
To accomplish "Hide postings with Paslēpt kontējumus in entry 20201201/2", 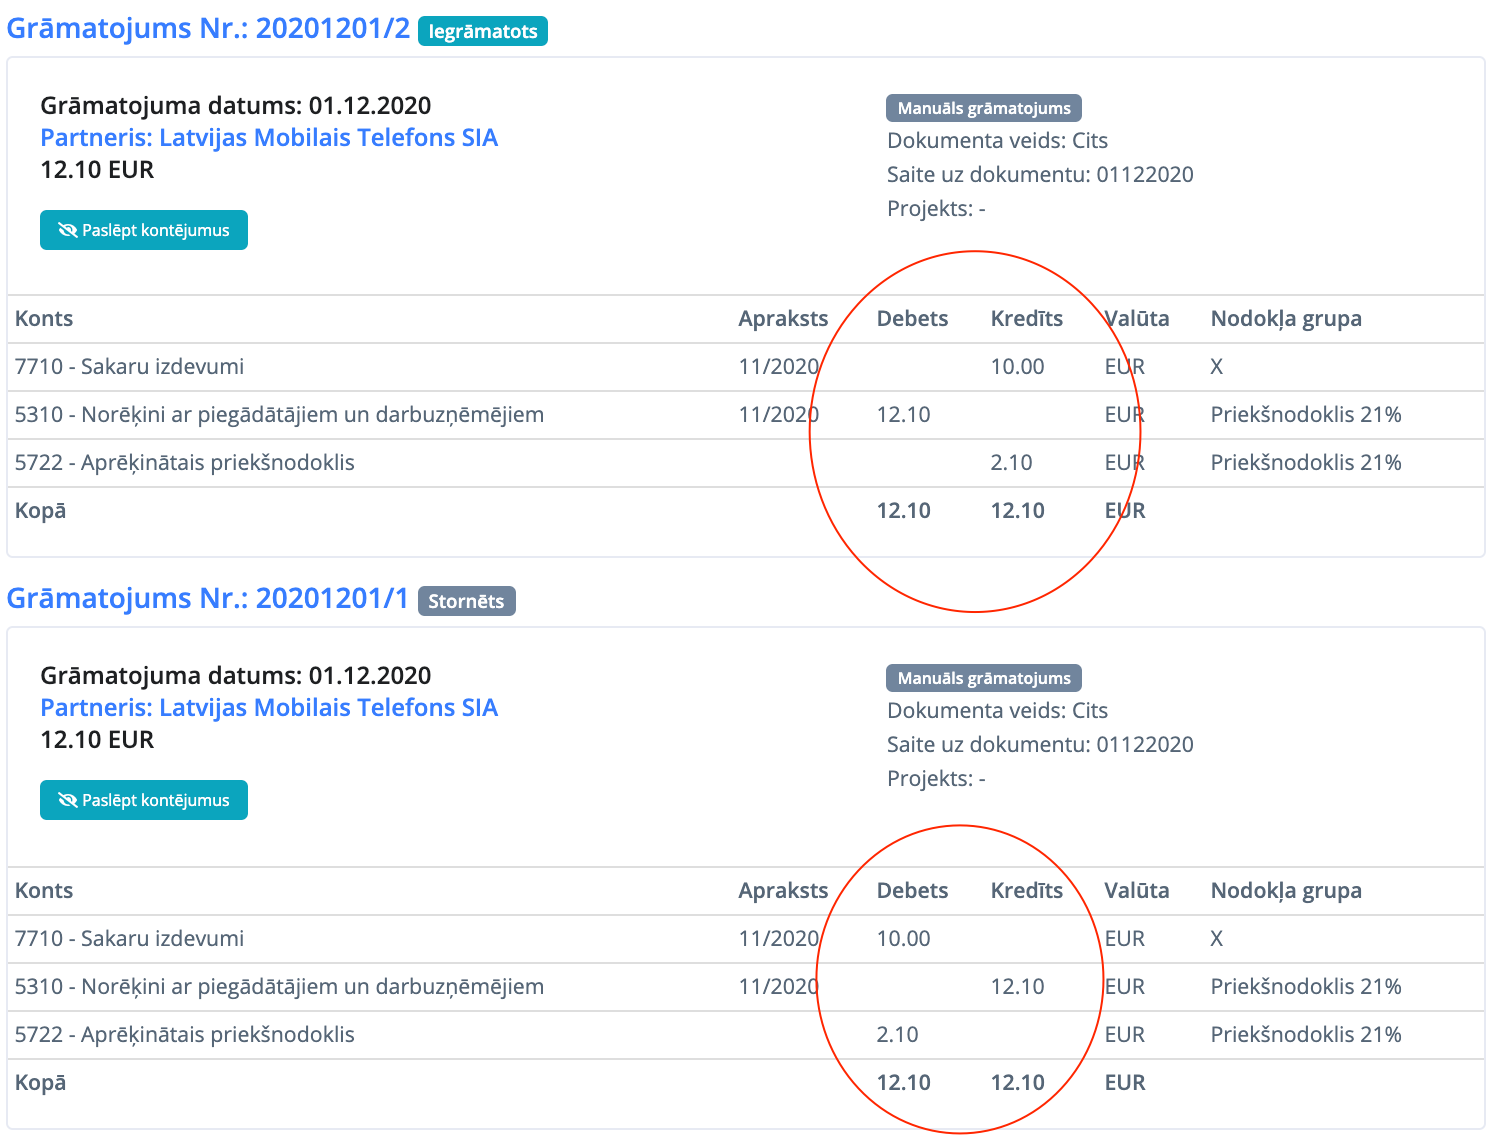I will pos(144,230).
